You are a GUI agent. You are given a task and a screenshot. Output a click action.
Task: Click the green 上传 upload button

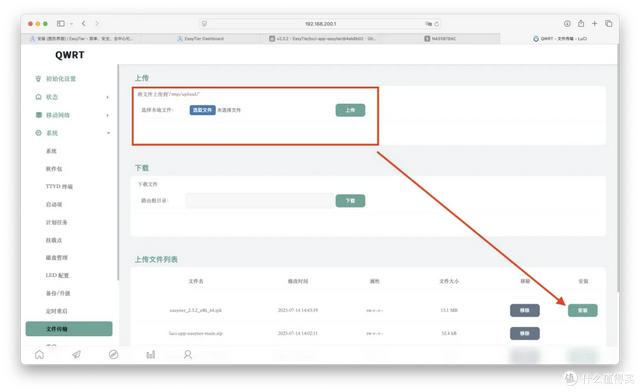pyautogui.click(x=350, y=110)
